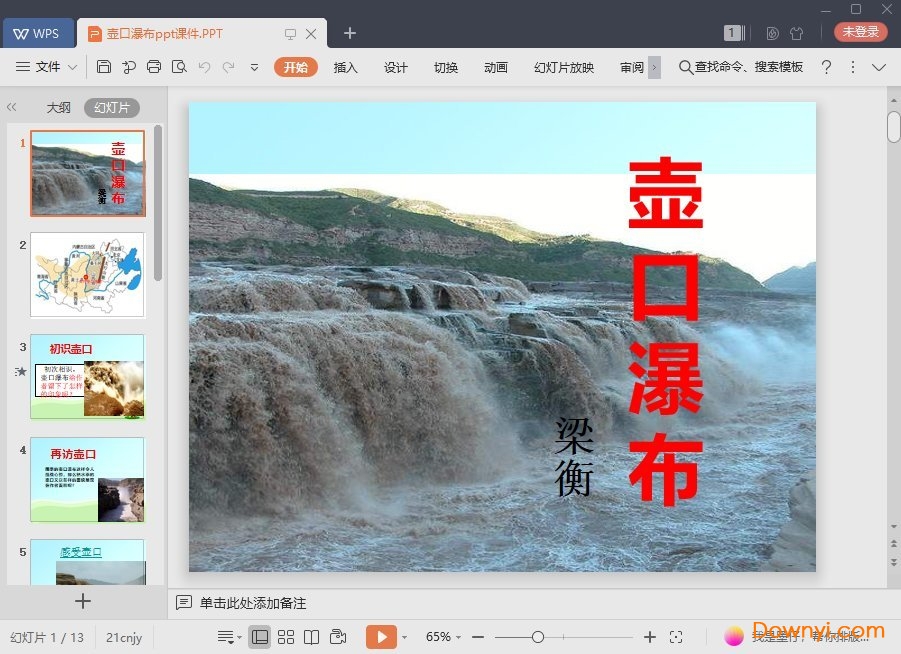Start slideshow with the play icon in status bar

tap(383, 636)
